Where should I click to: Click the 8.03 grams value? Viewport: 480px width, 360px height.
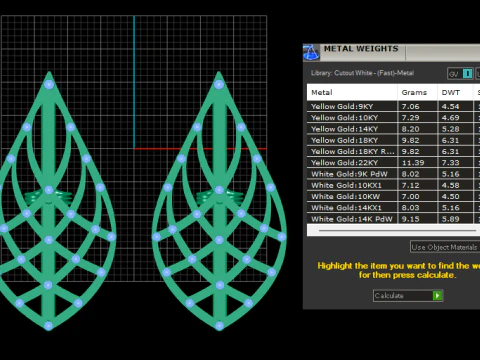tap(410, 208)
